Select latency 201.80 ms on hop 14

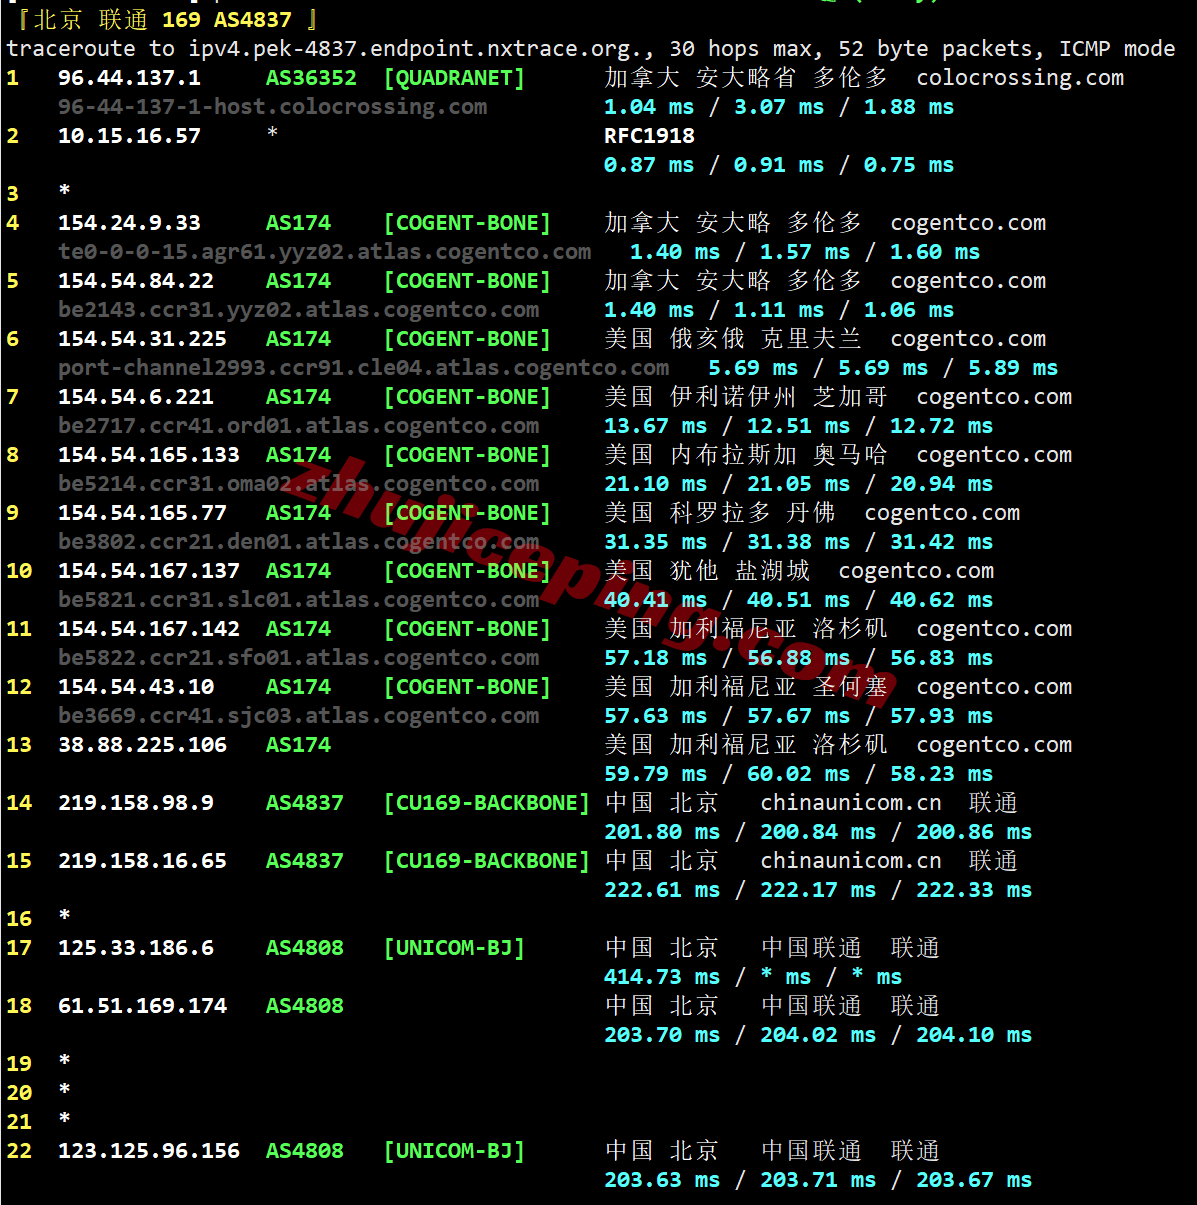click(x=662, y=832)
